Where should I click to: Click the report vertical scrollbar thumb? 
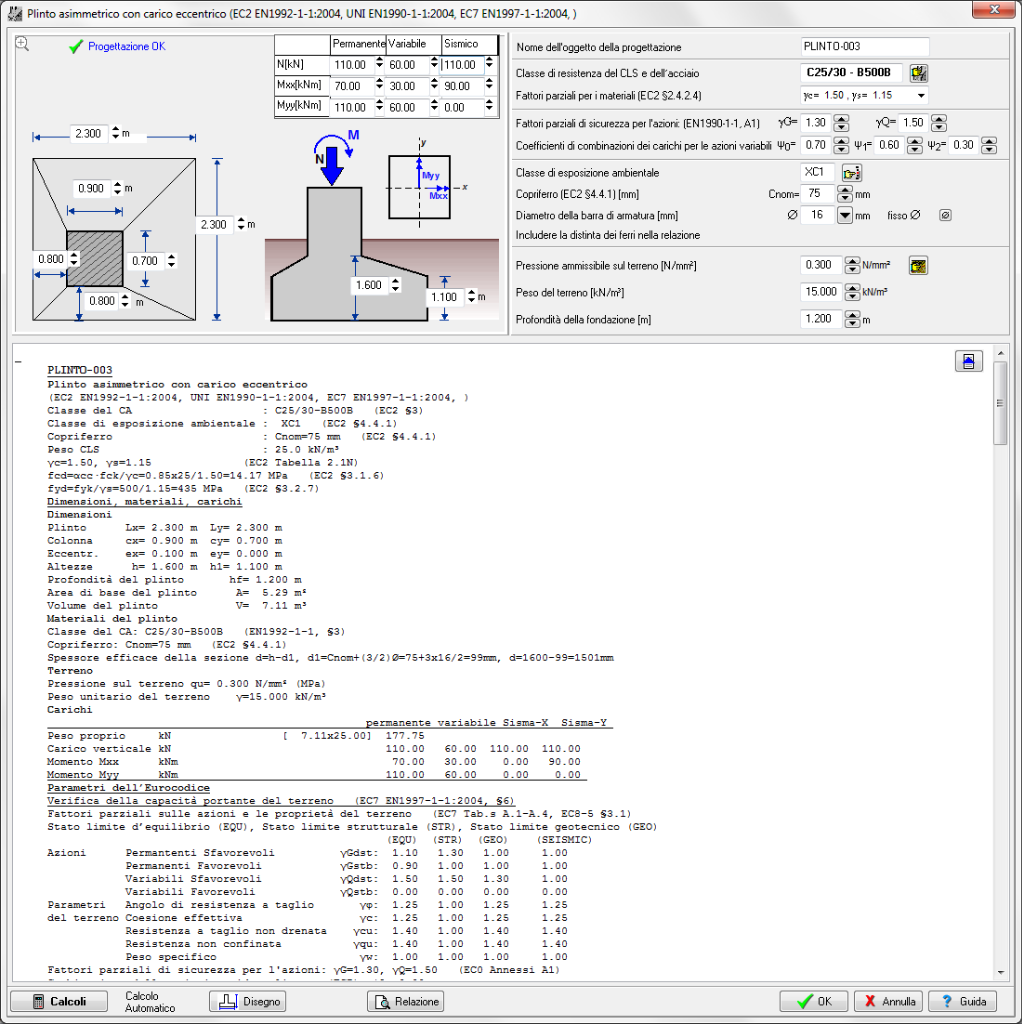click(x=1000, y=404)
